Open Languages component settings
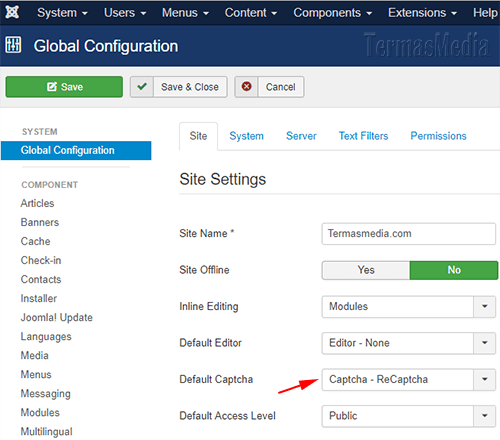Image resolution: width=500 pixels, height=440 pixels. 46,336
